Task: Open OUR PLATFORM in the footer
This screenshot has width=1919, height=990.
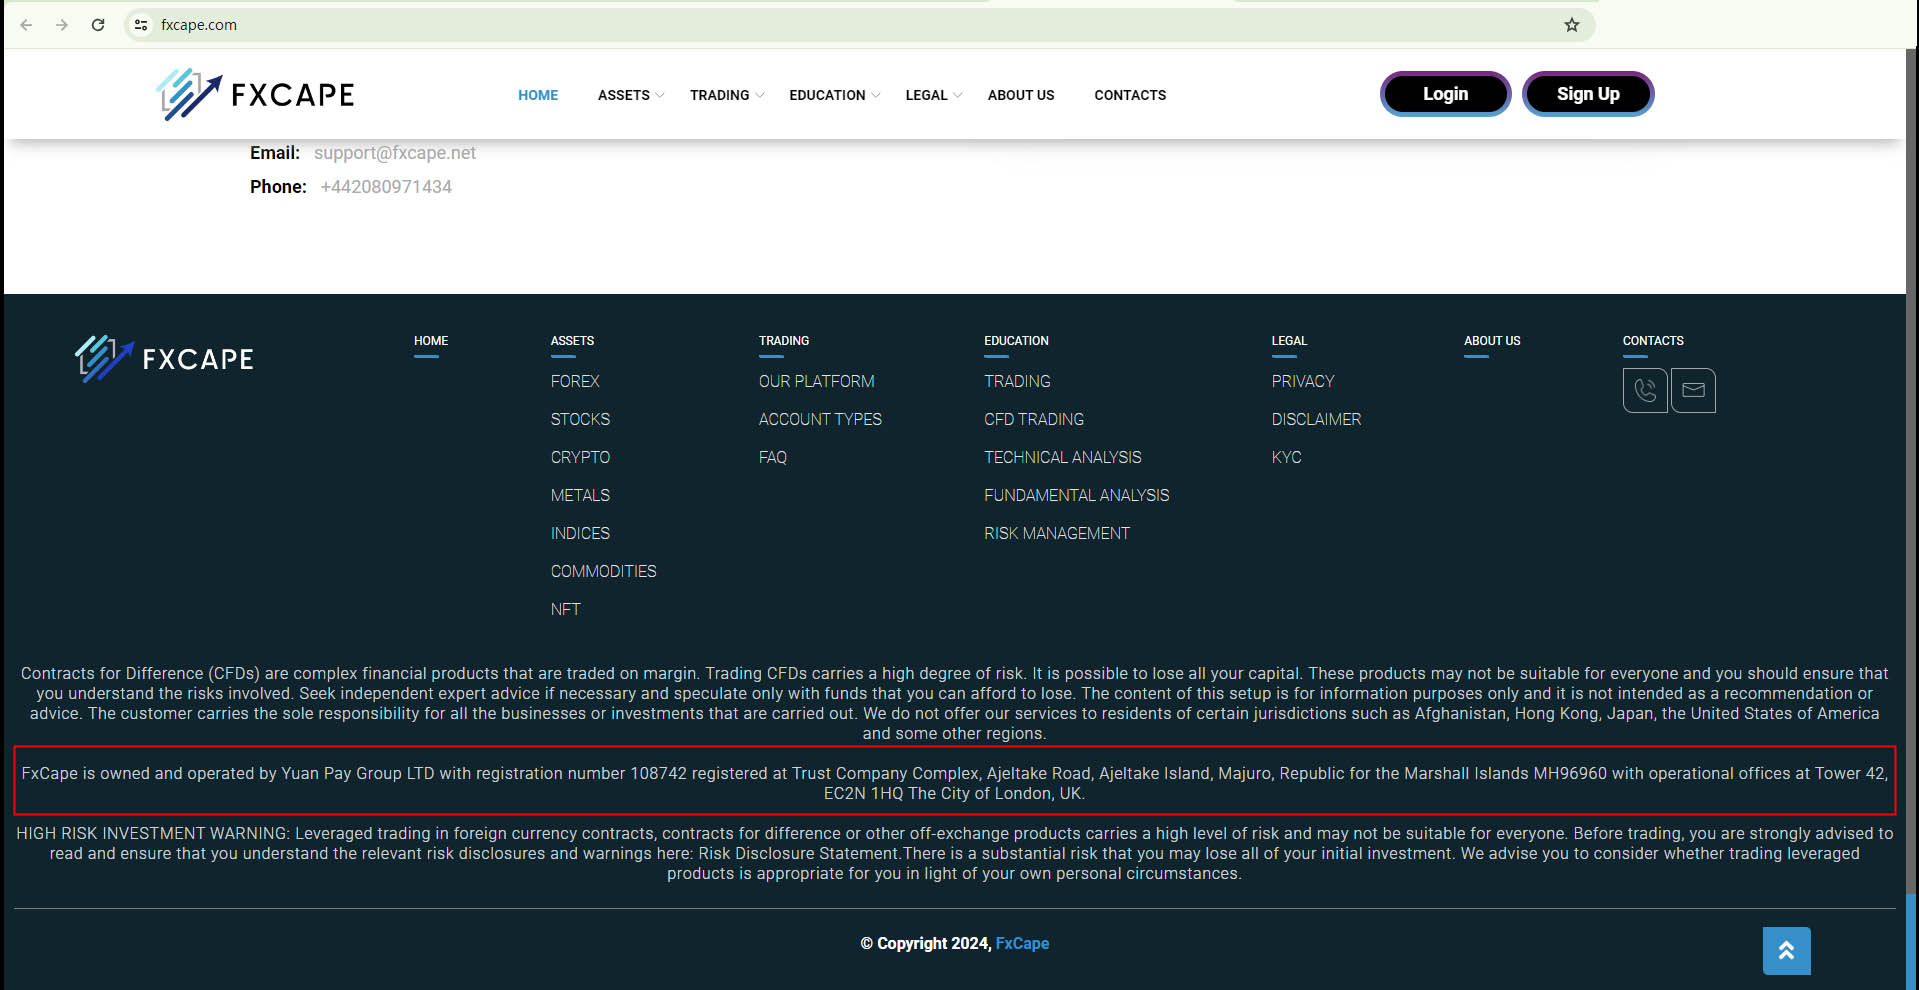Action: tap(816, 381)
